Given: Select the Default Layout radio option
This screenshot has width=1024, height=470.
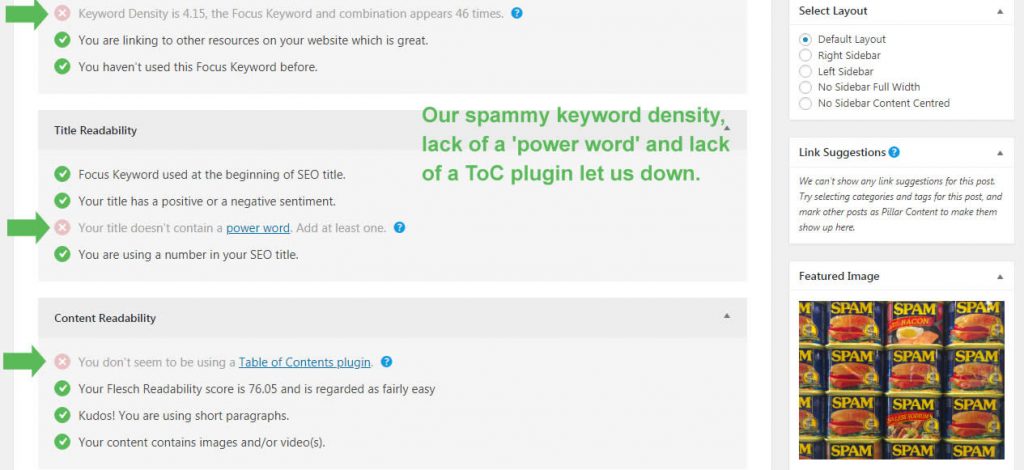Looking at the screenshot, I should (805, 39).
